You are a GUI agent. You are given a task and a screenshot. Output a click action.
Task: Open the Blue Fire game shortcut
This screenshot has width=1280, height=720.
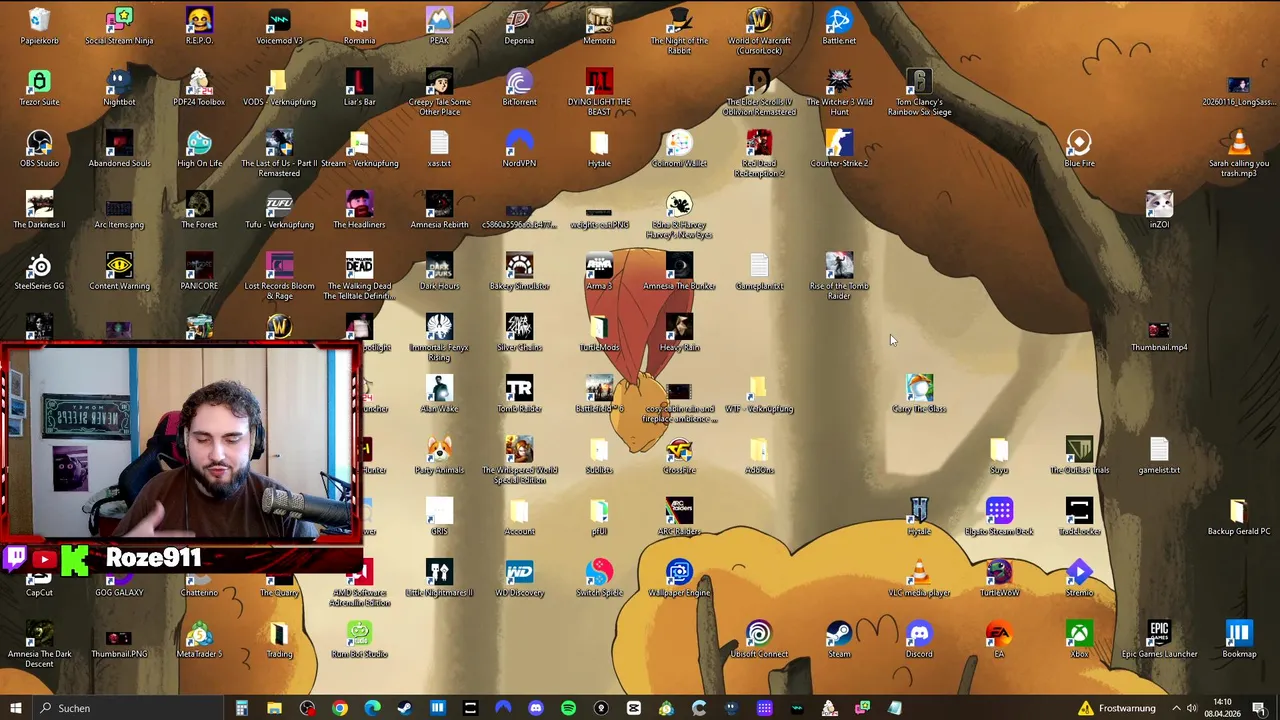point(1079,148)
